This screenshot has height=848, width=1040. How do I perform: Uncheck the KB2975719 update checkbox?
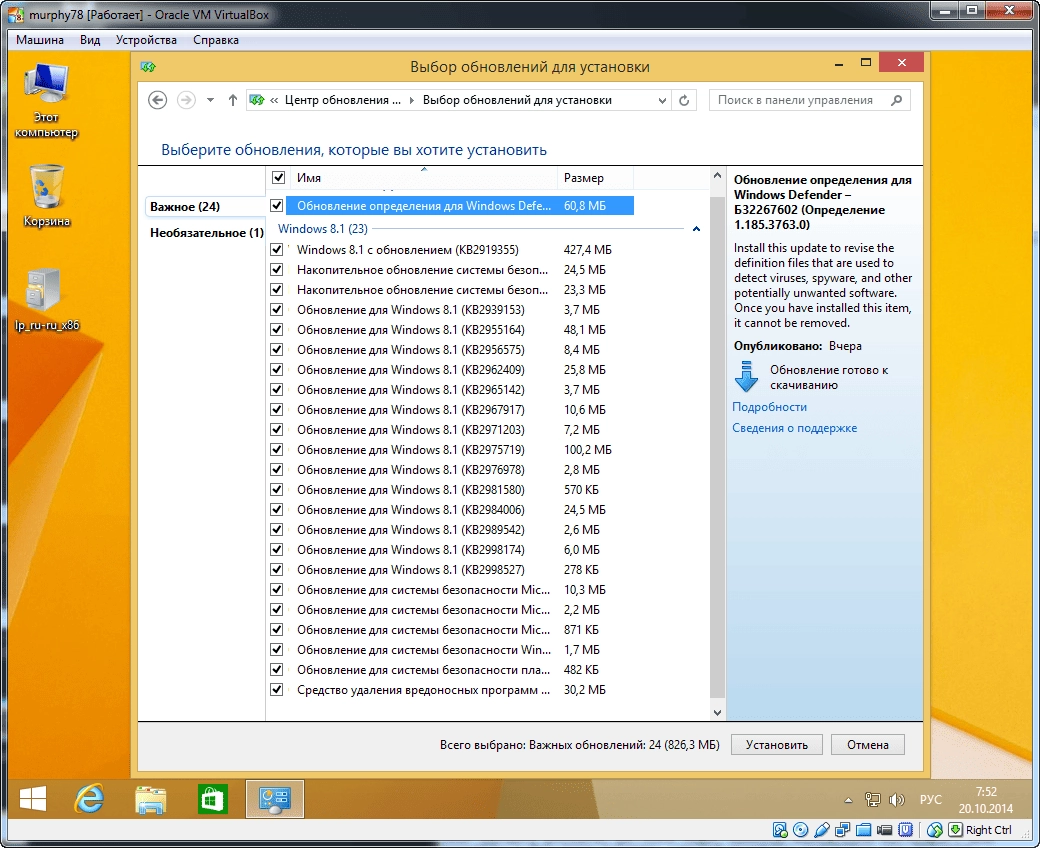click(x=277, y=450)
